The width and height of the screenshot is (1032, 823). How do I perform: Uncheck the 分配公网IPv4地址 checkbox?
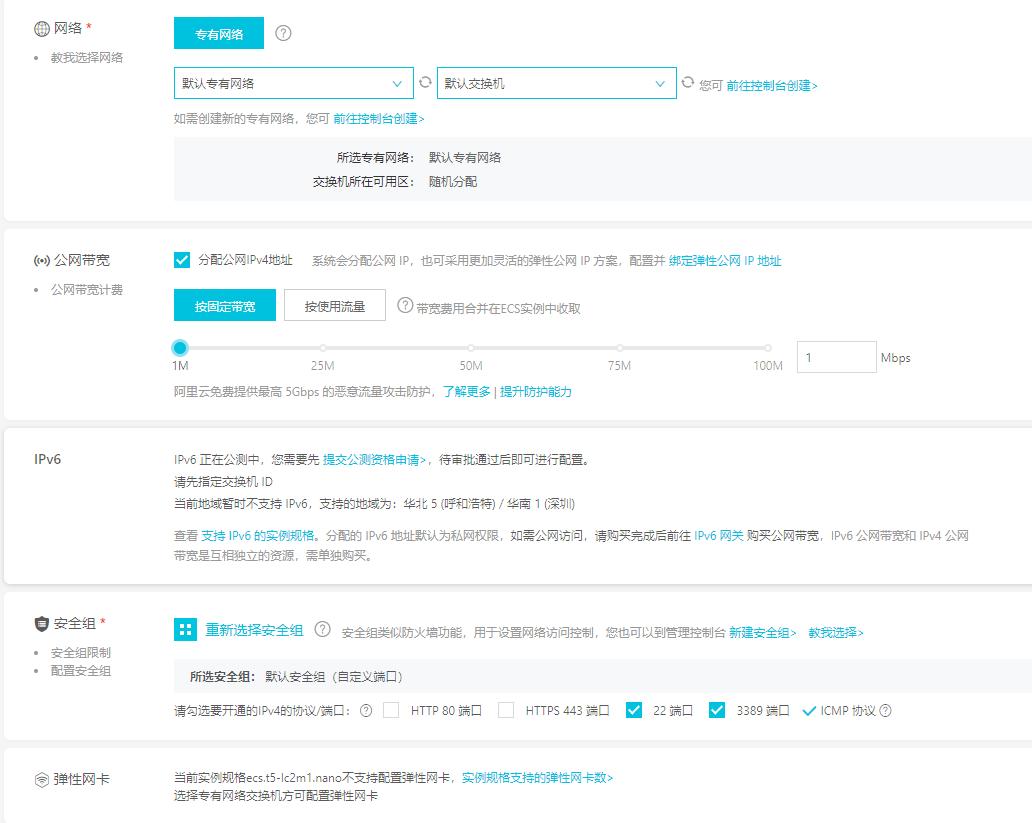pyautogui.click(x=181, y=259)
